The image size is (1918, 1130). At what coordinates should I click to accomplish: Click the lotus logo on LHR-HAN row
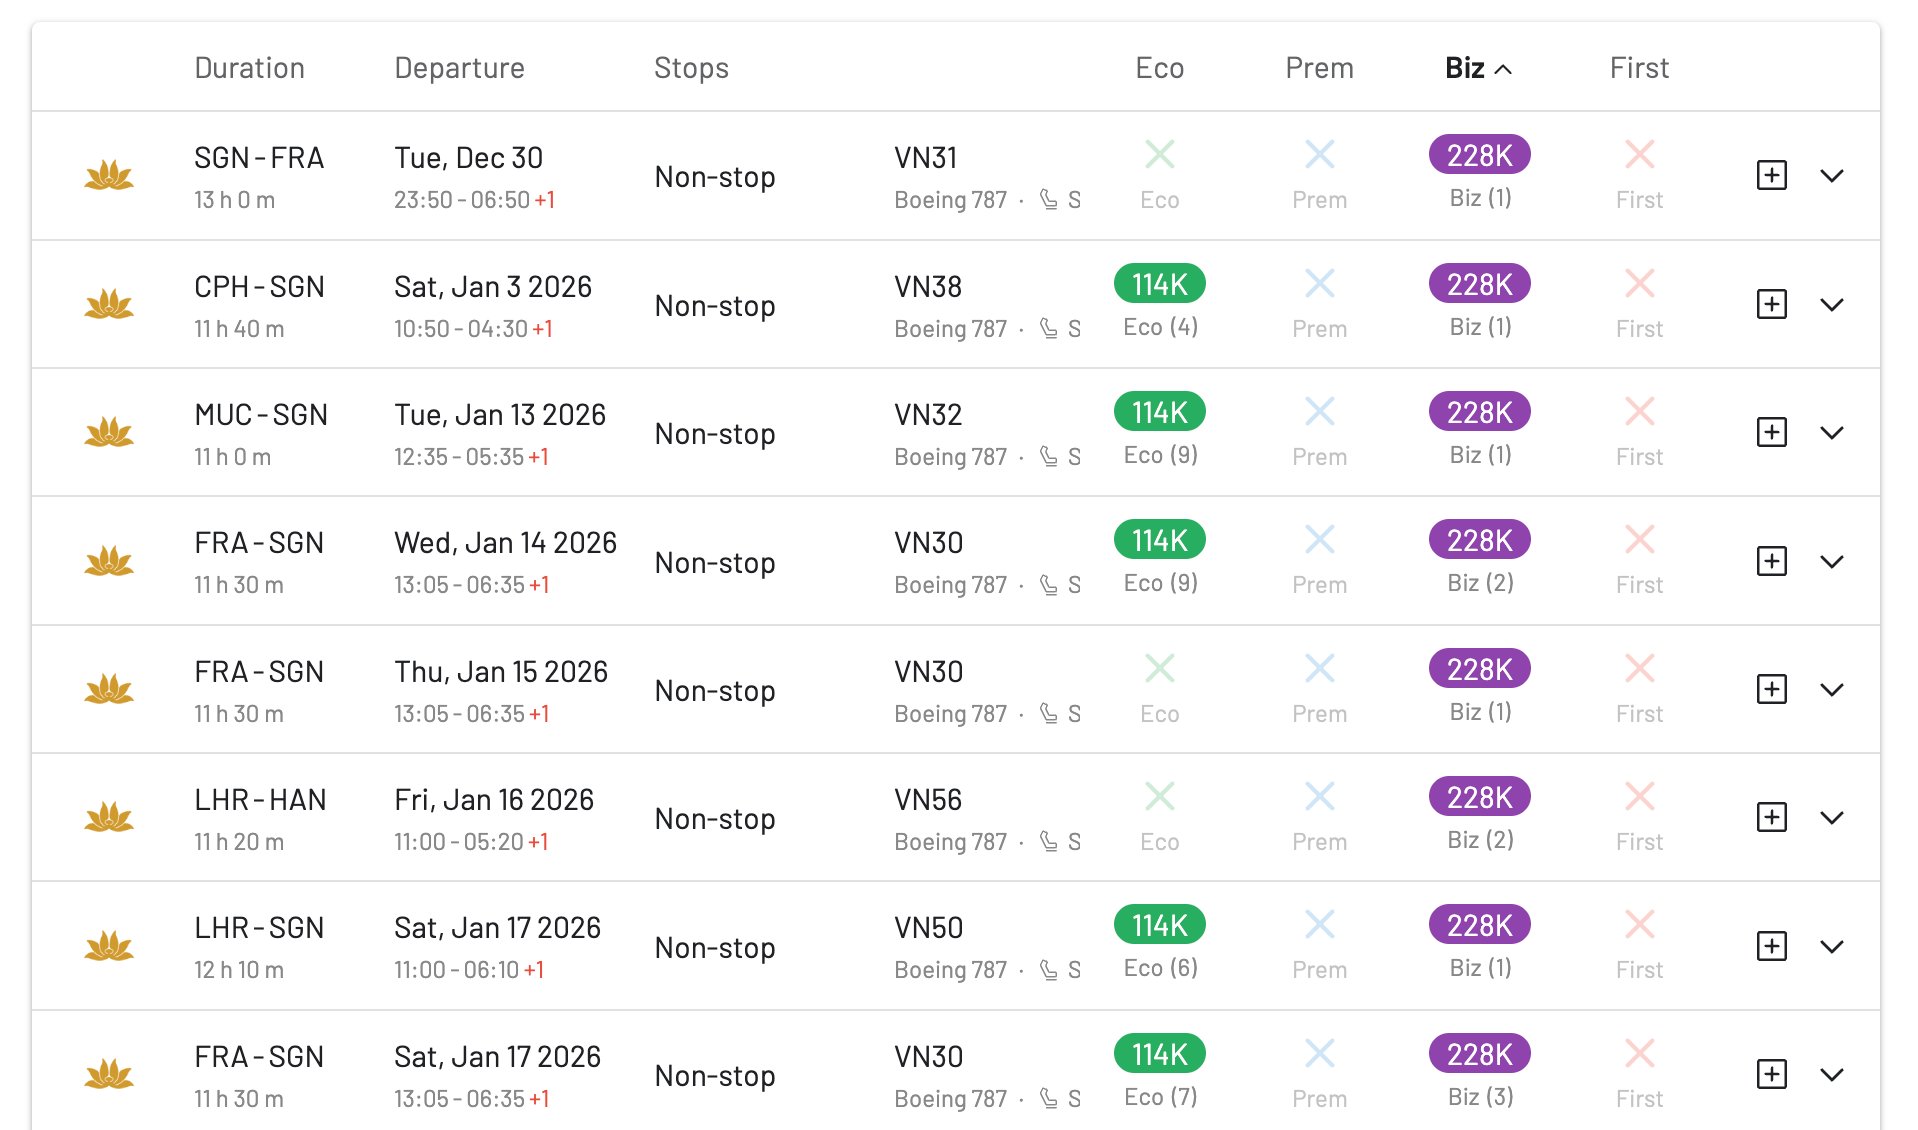point(110,817)
